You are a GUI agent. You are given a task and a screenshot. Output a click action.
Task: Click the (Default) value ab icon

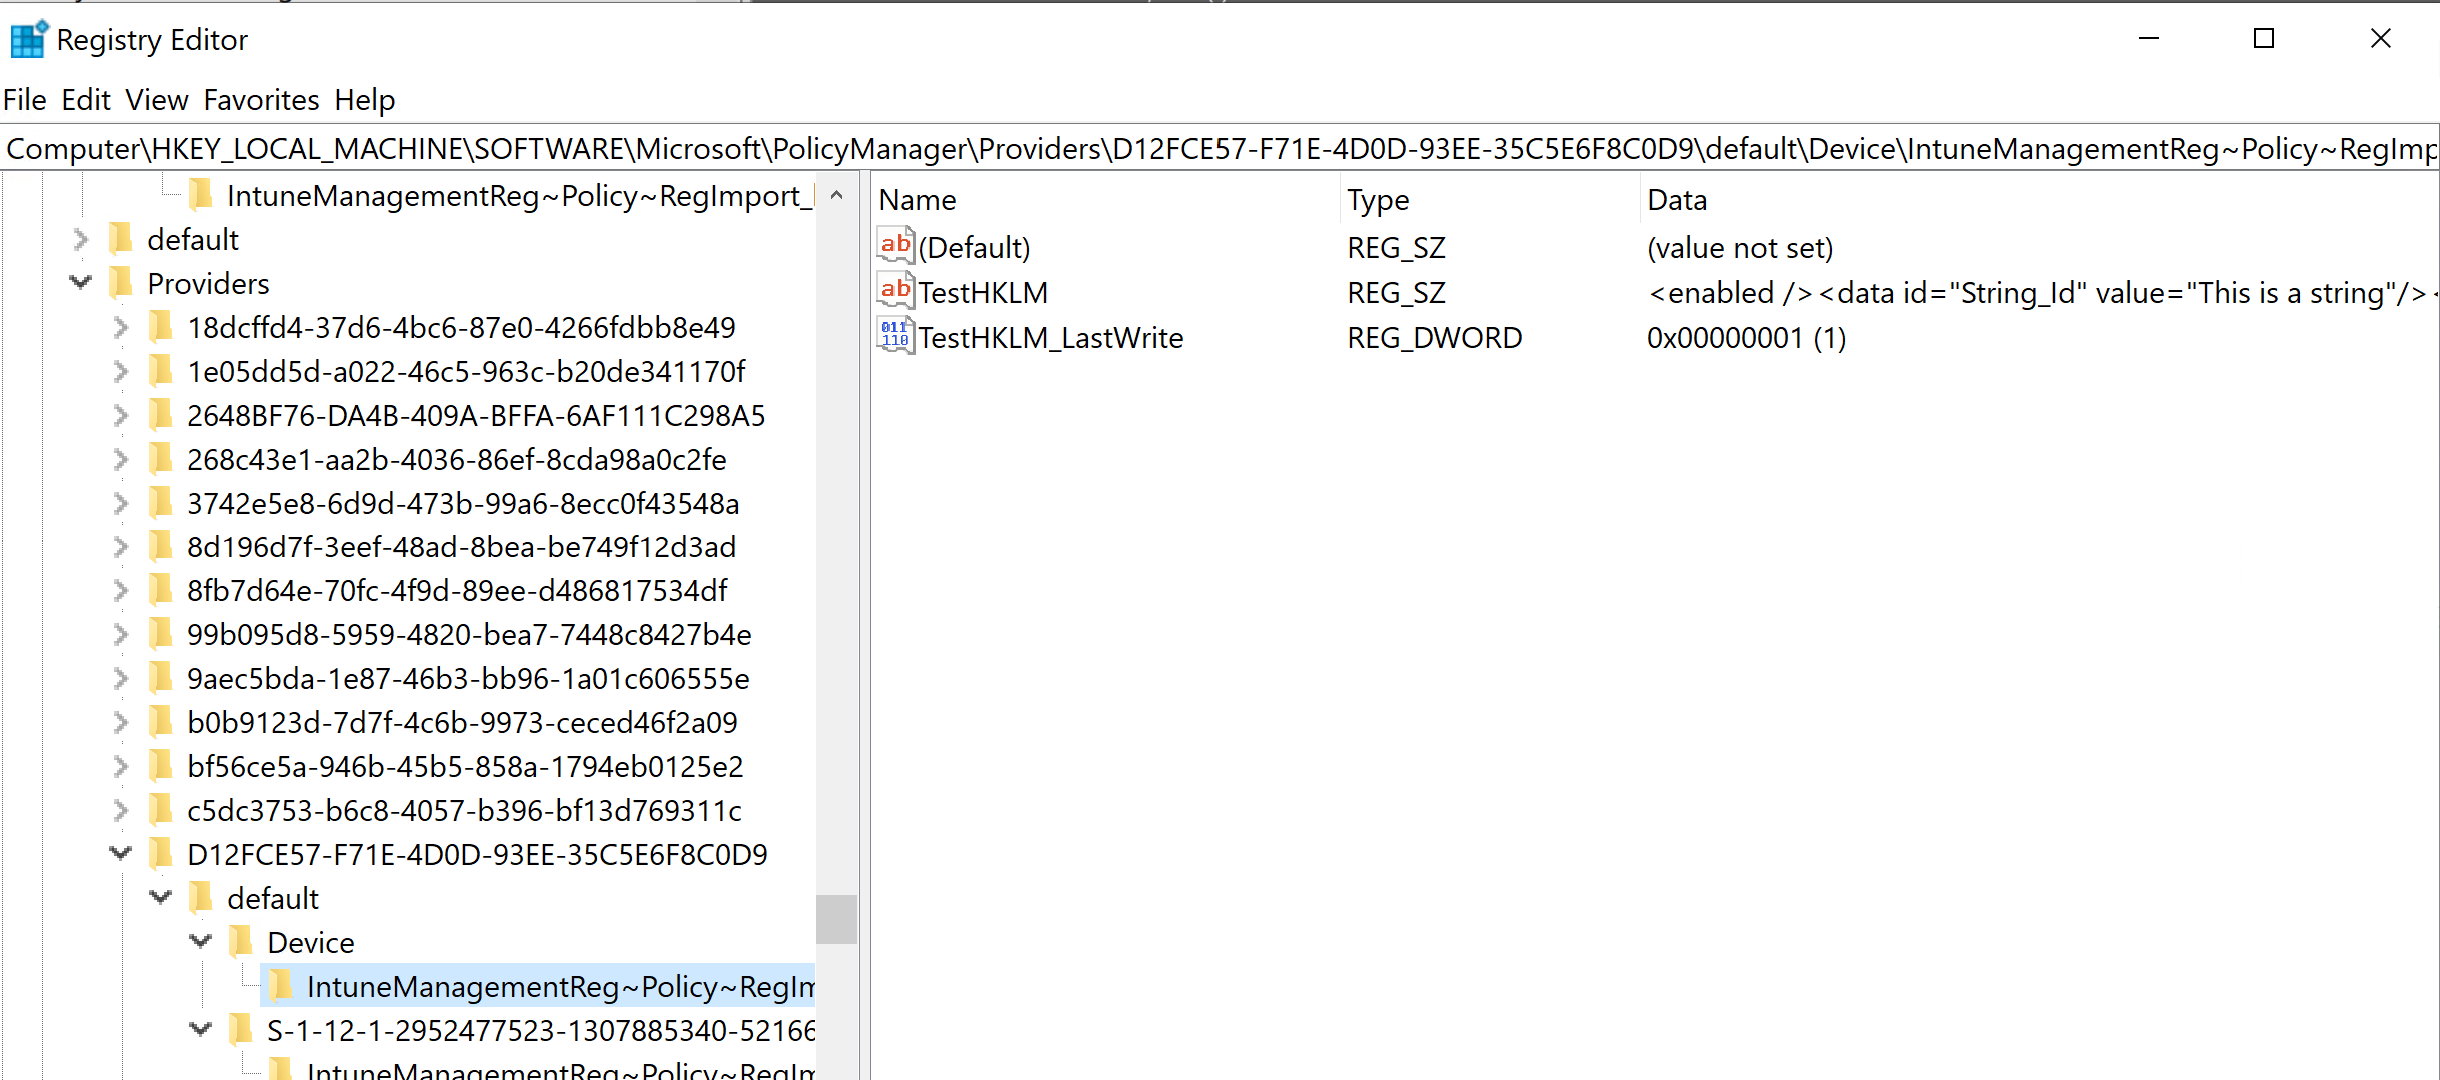click(x=895, y=247)
